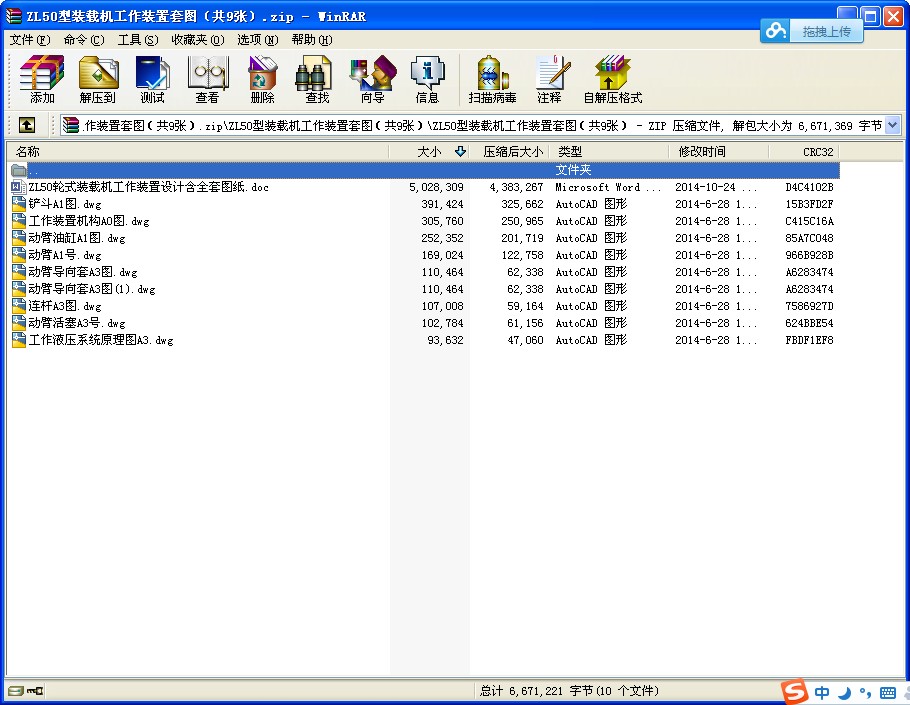Open the 文件(F) menu

[x=29, y=40]
